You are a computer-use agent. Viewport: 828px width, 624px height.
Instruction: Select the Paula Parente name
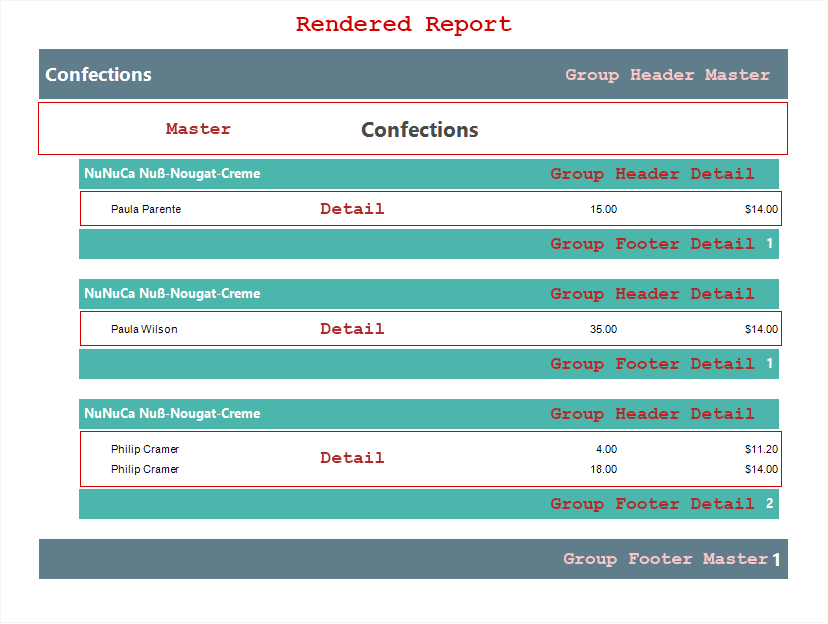point(146,209)
